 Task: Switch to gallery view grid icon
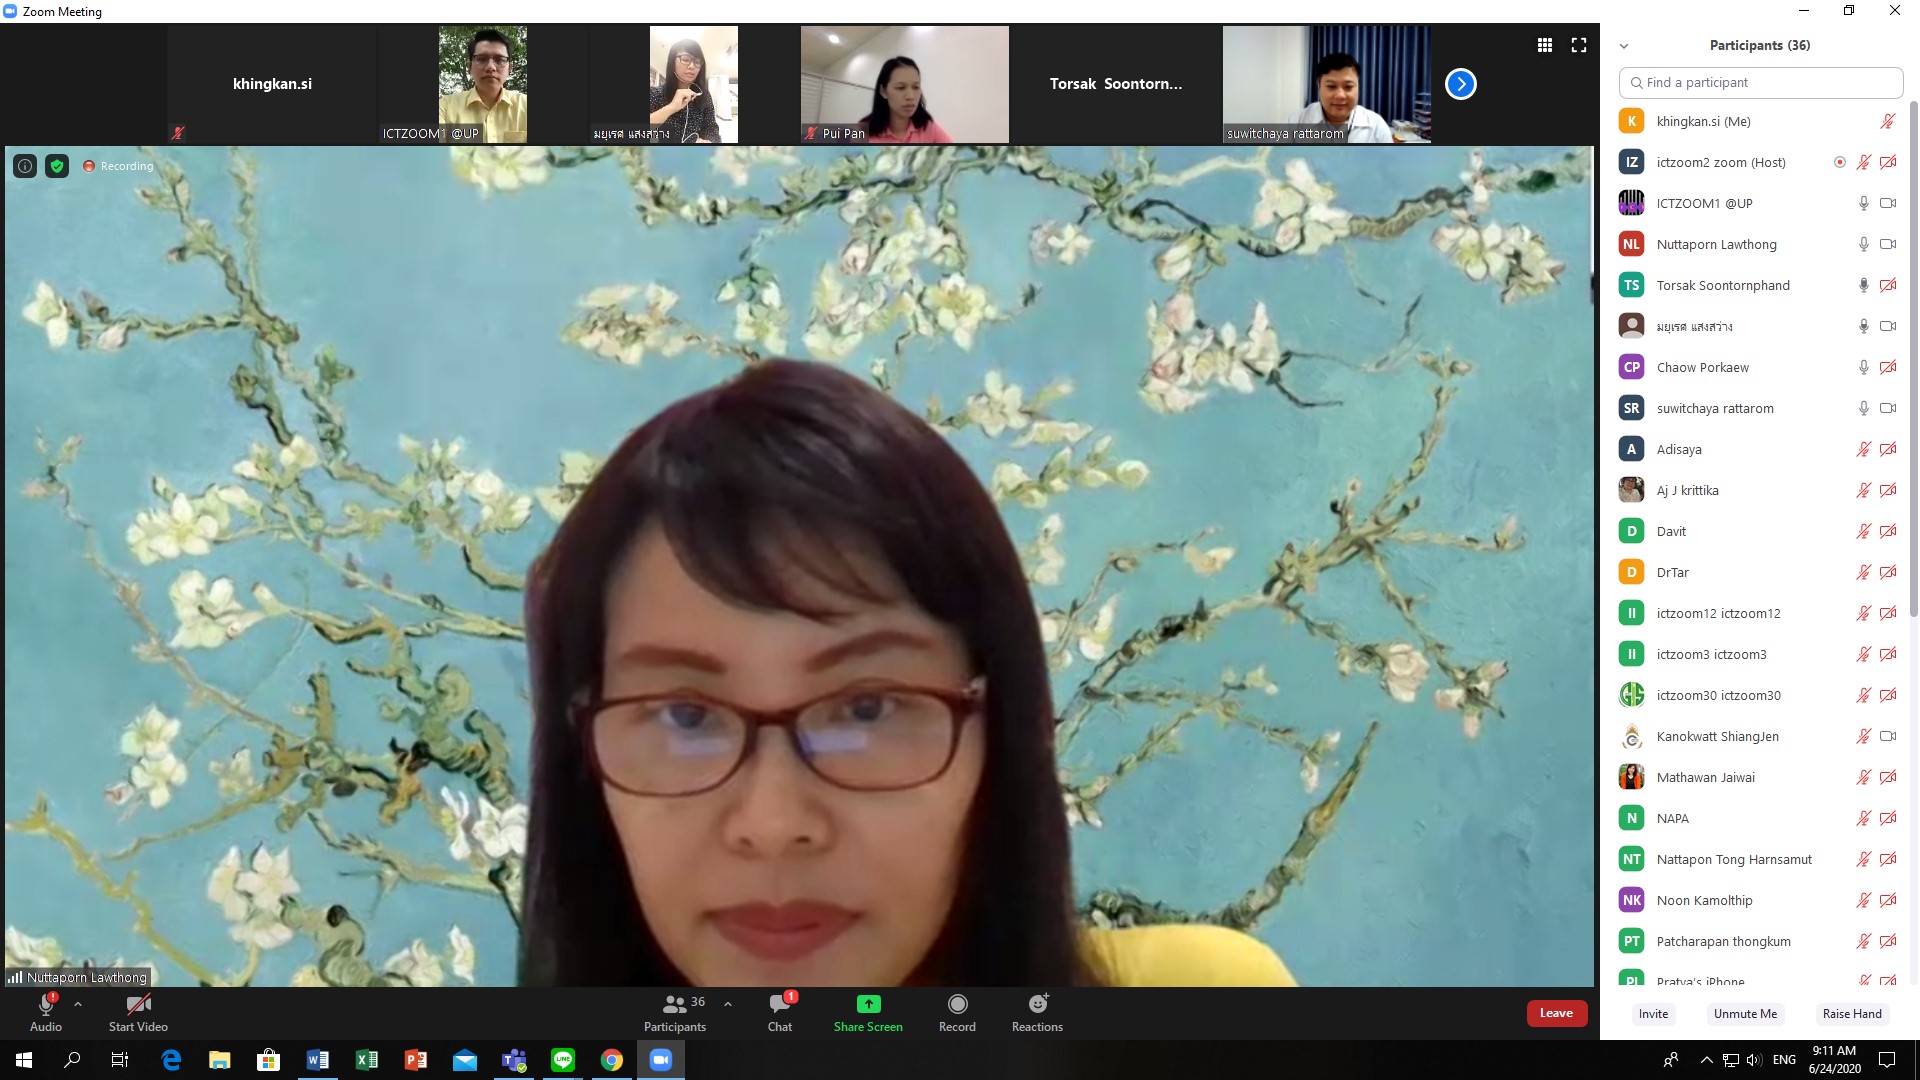point(1545,45)
